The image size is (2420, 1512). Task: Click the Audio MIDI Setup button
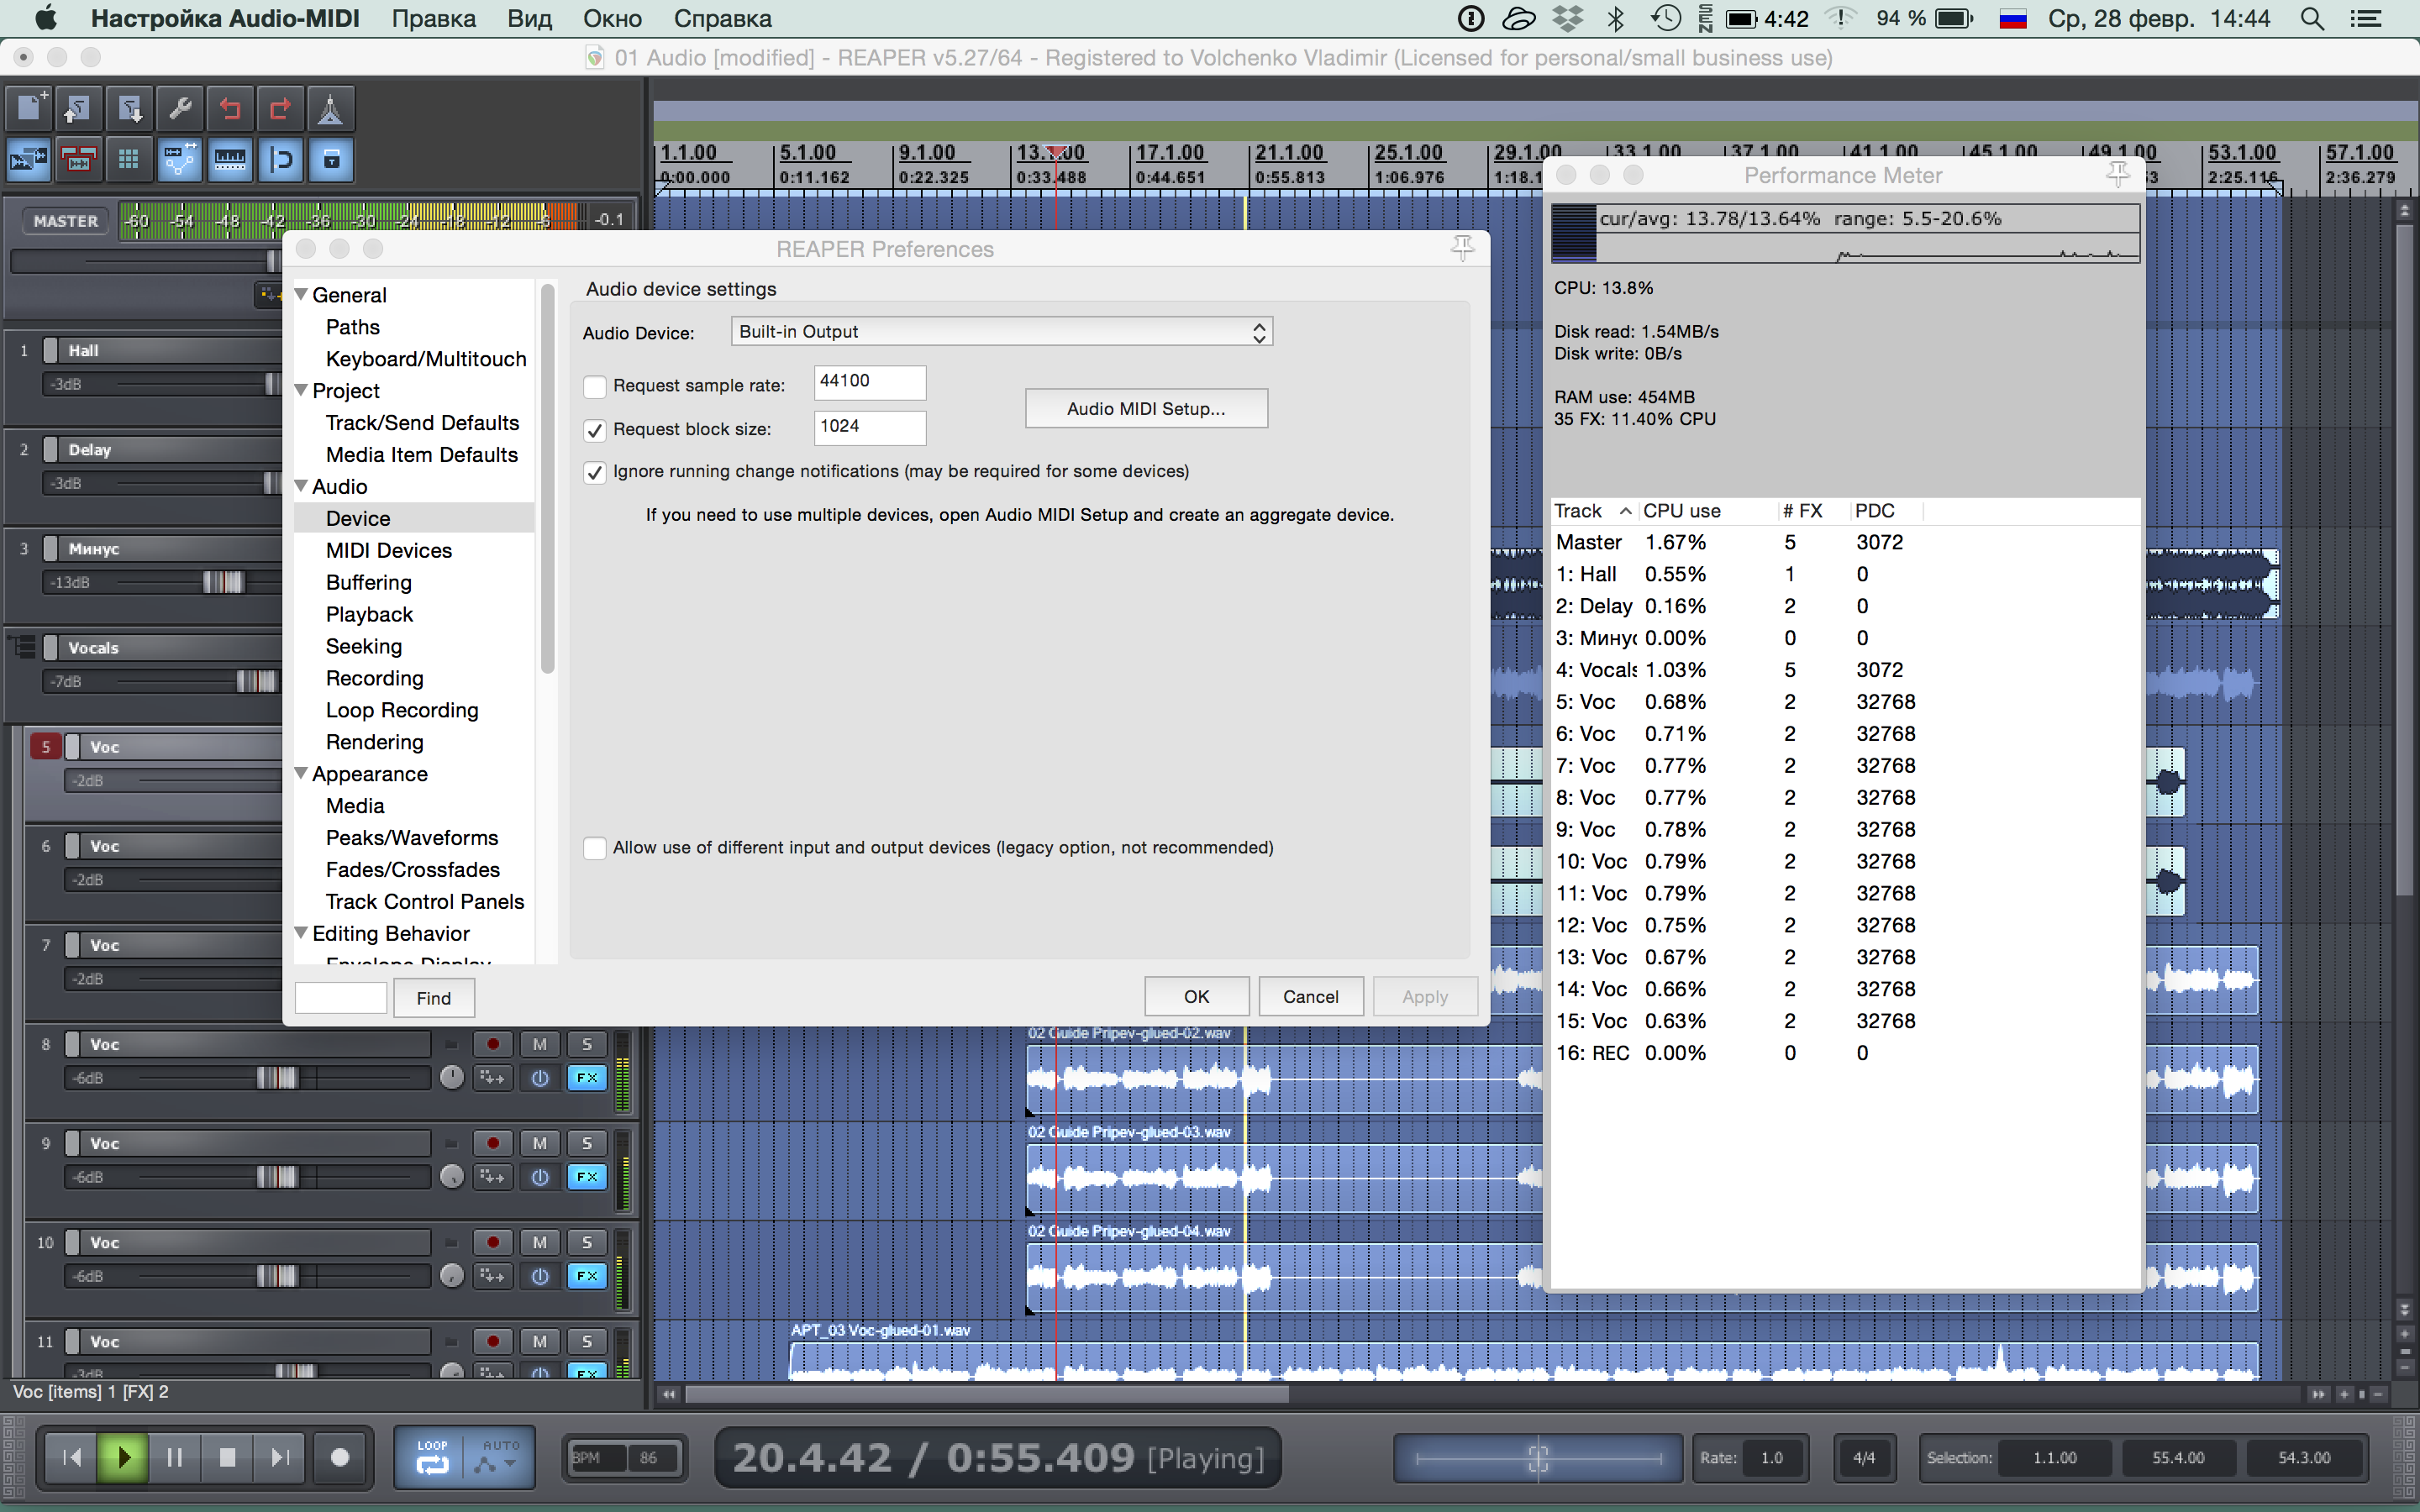coord(1146,408)
